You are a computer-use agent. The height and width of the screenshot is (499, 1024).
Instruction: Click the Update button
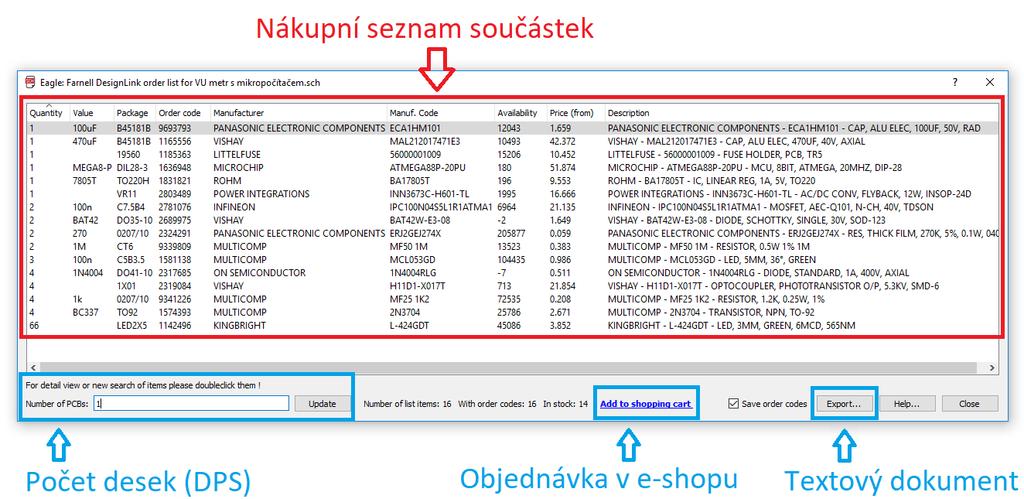point(322,404)
